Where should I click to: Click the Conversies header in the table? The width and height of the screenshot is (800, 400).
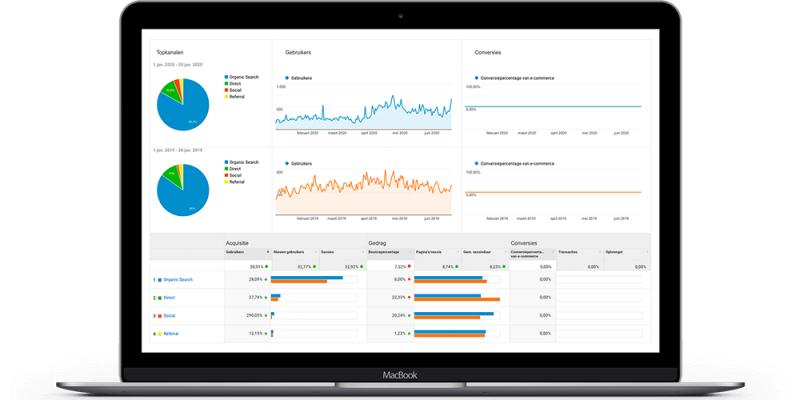(x=524, y=243)
